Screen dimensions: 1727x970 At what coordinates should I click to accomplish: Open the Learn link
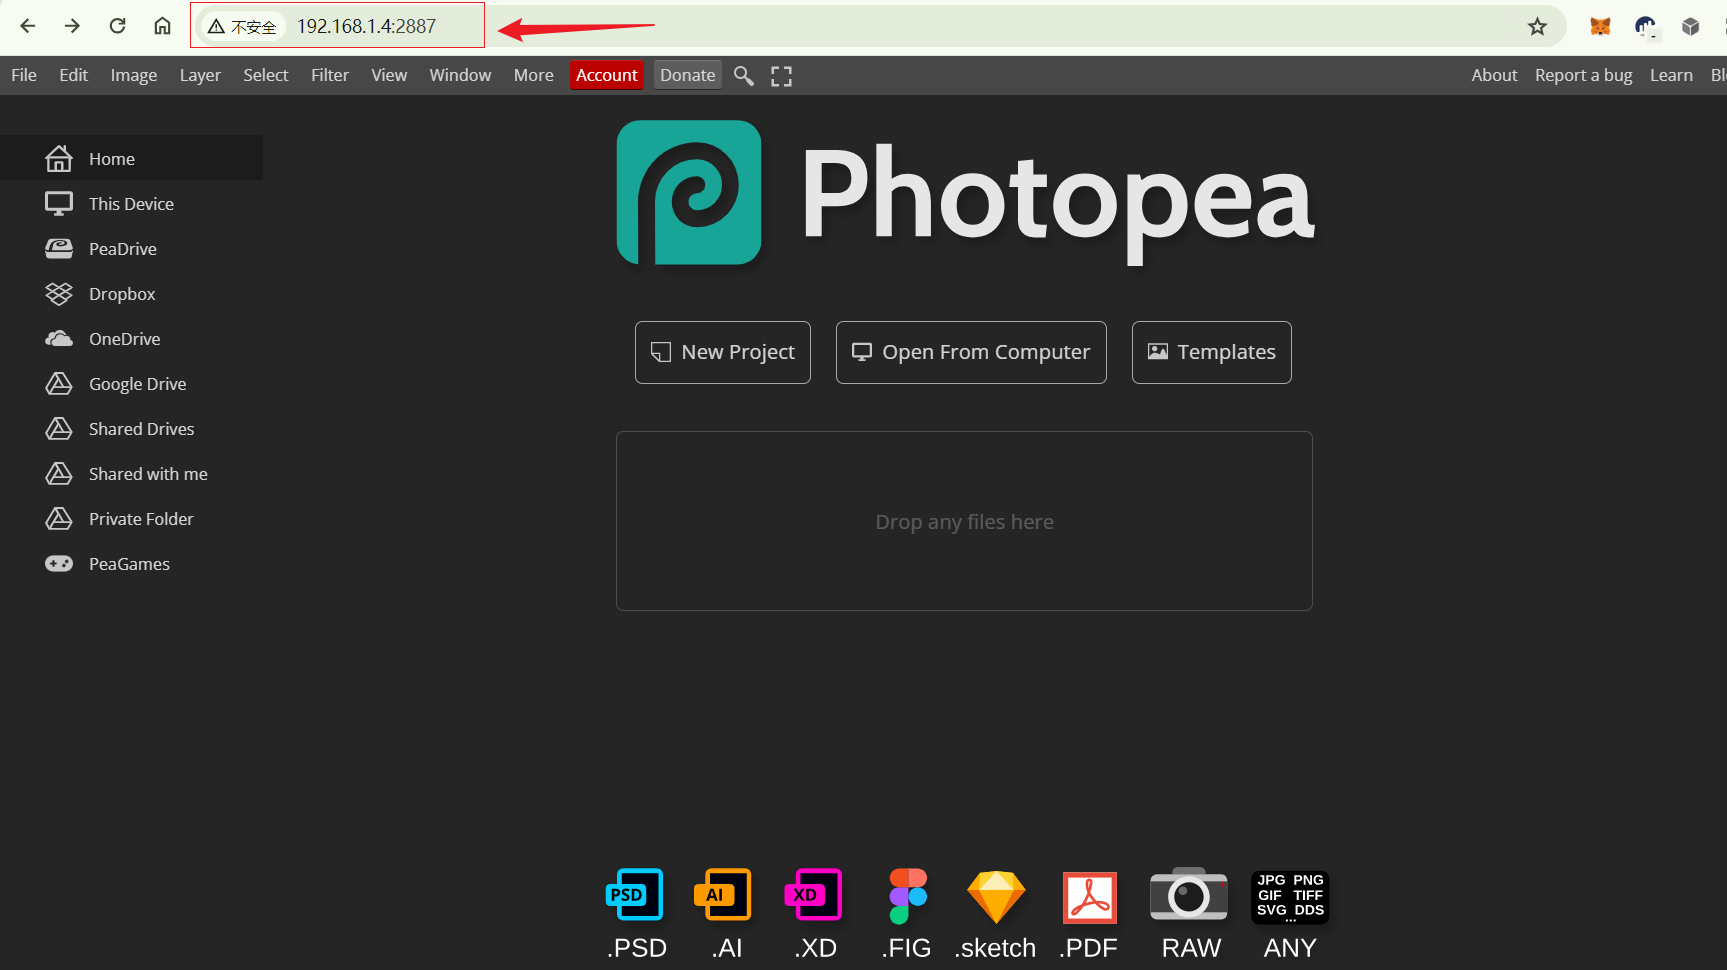[x=1671, y=75]
